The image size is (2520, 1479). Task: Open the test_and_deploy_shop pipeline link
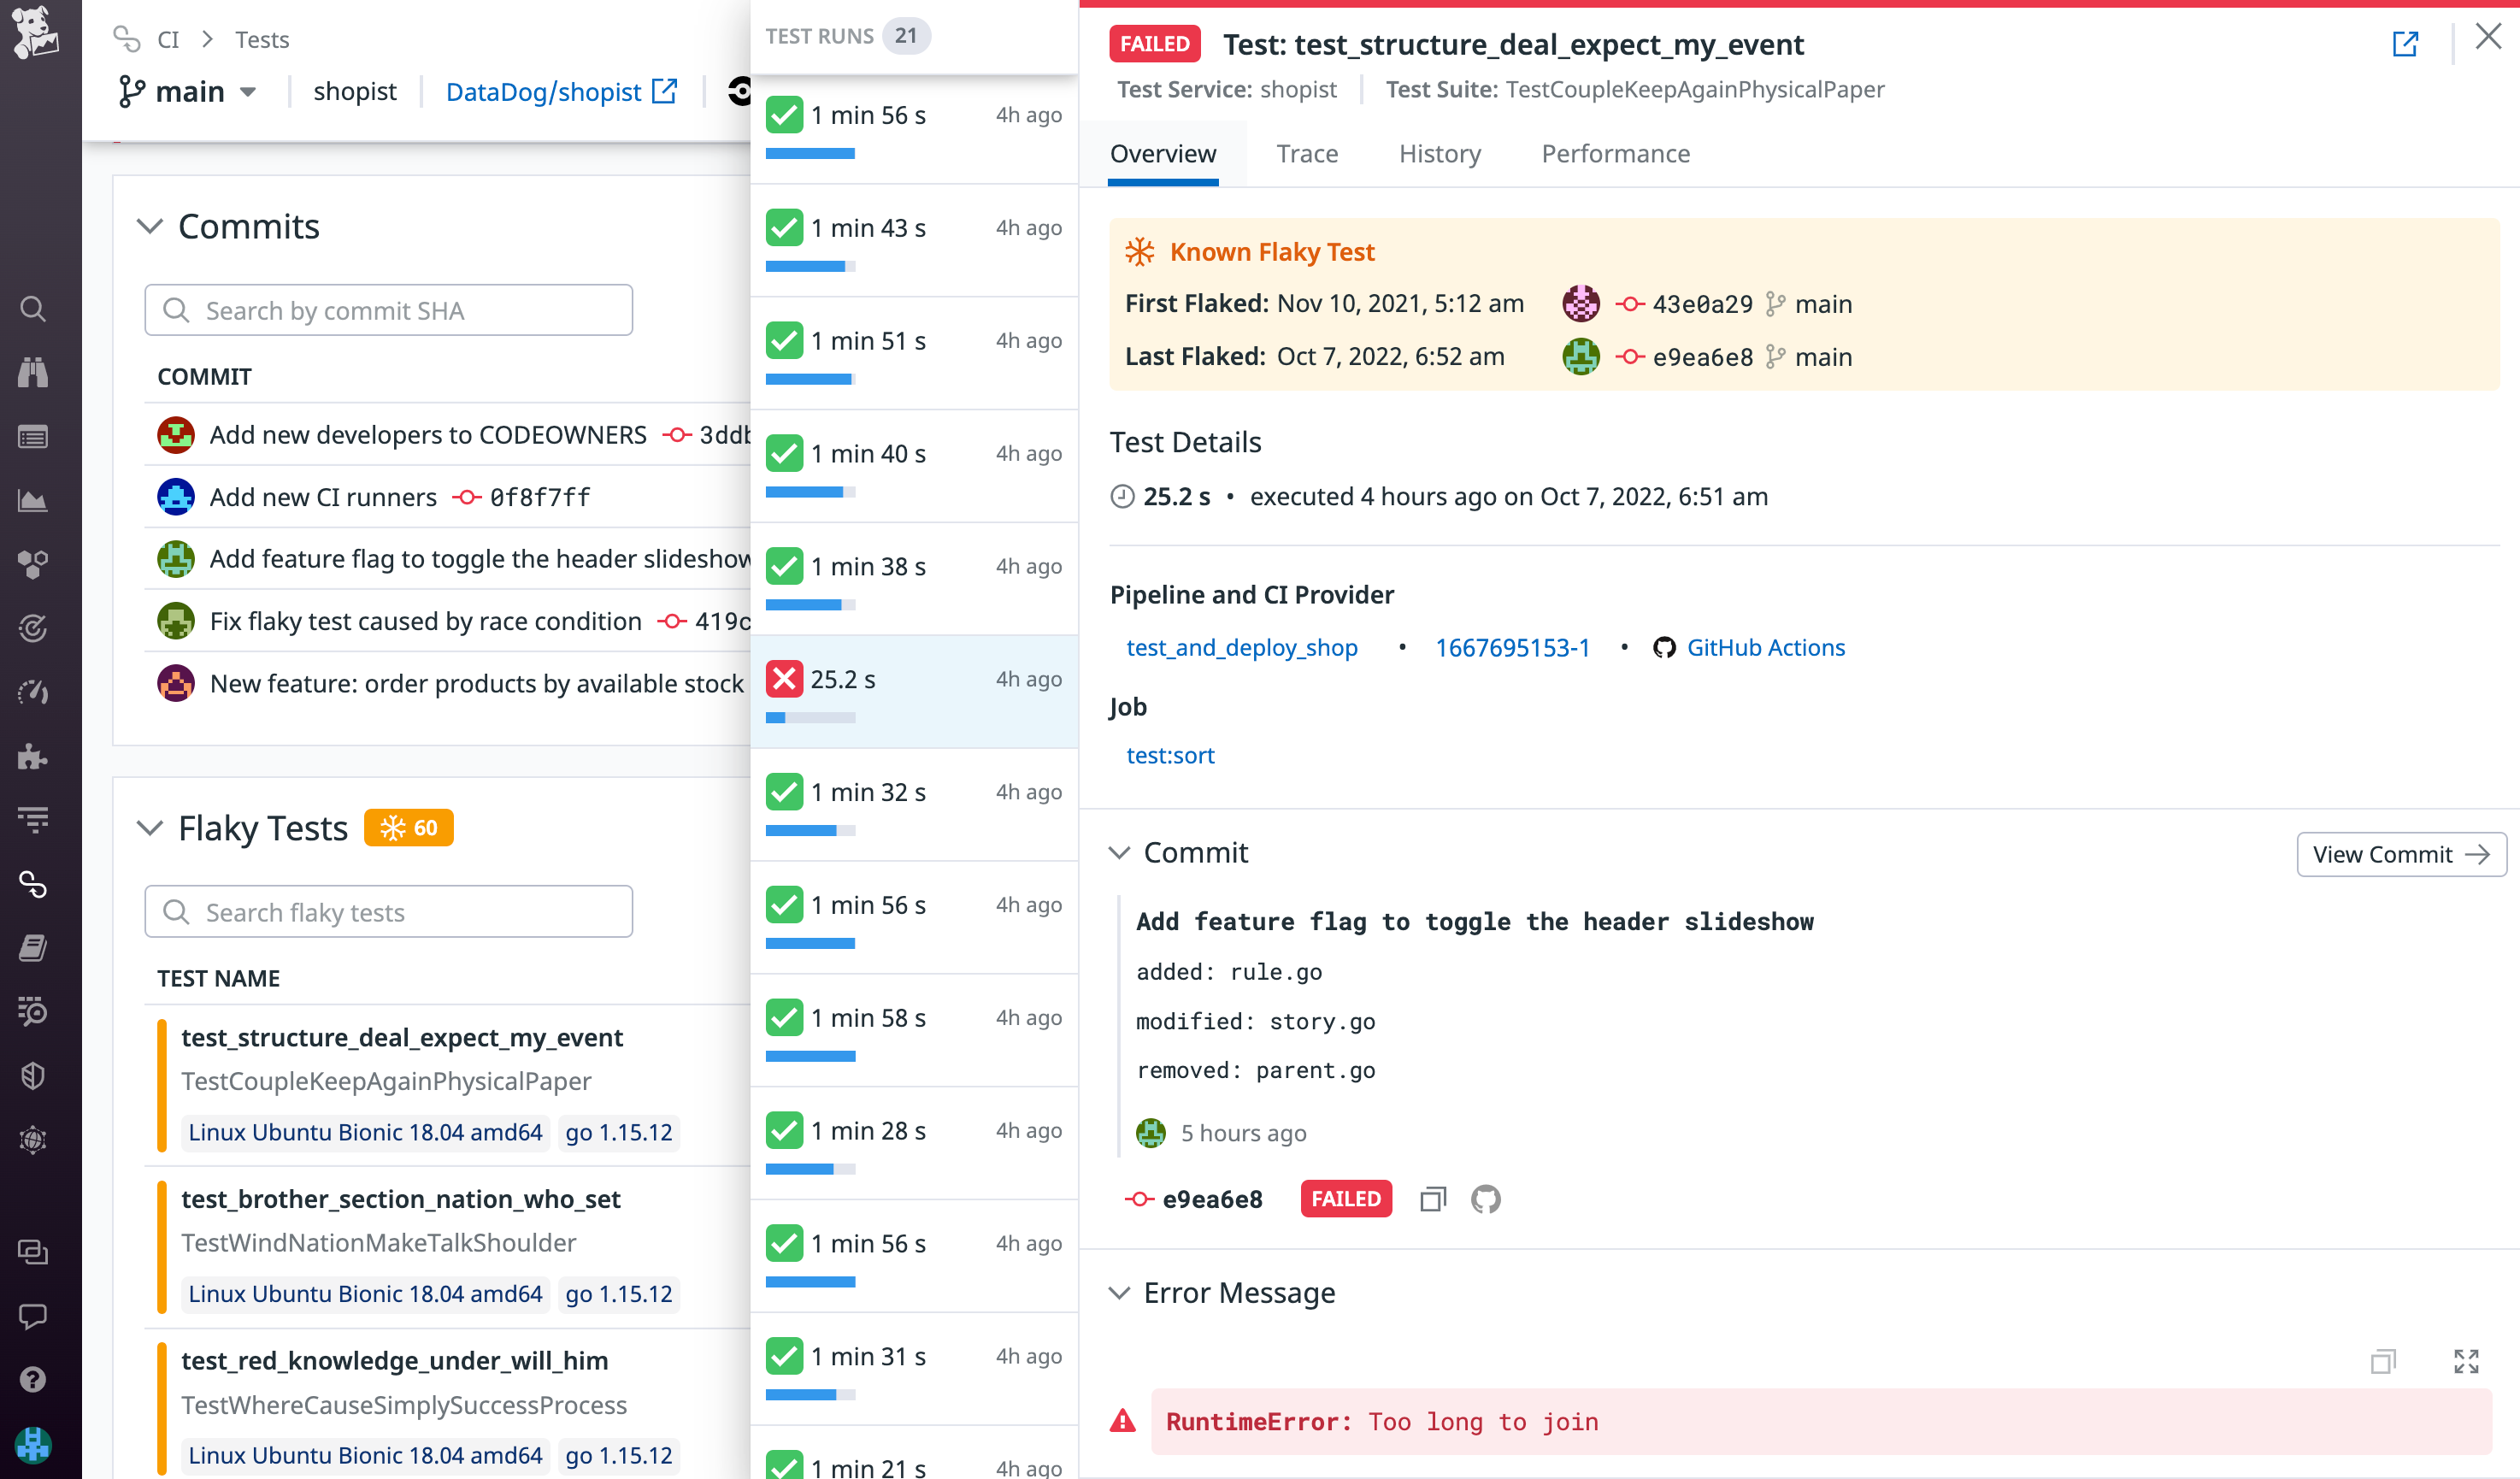[x=1242, y=647]
